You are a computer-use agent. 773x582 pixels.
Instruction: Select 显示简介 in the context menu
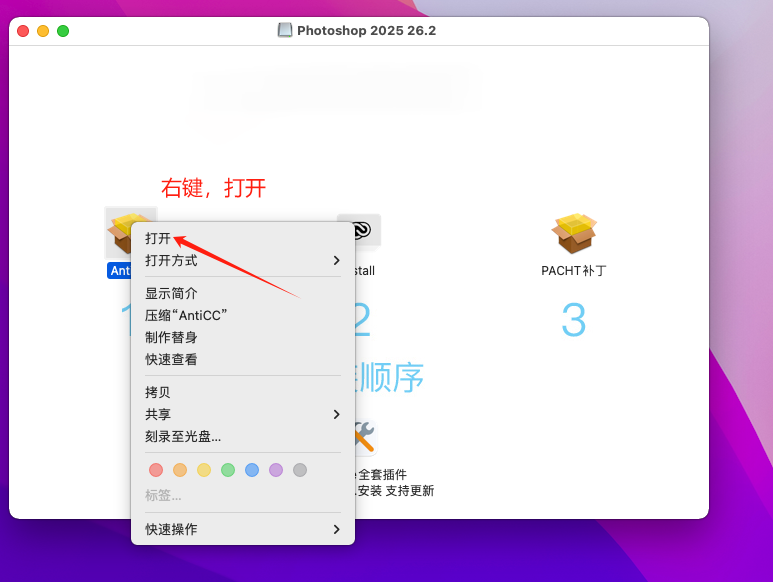tap(243, 294)
